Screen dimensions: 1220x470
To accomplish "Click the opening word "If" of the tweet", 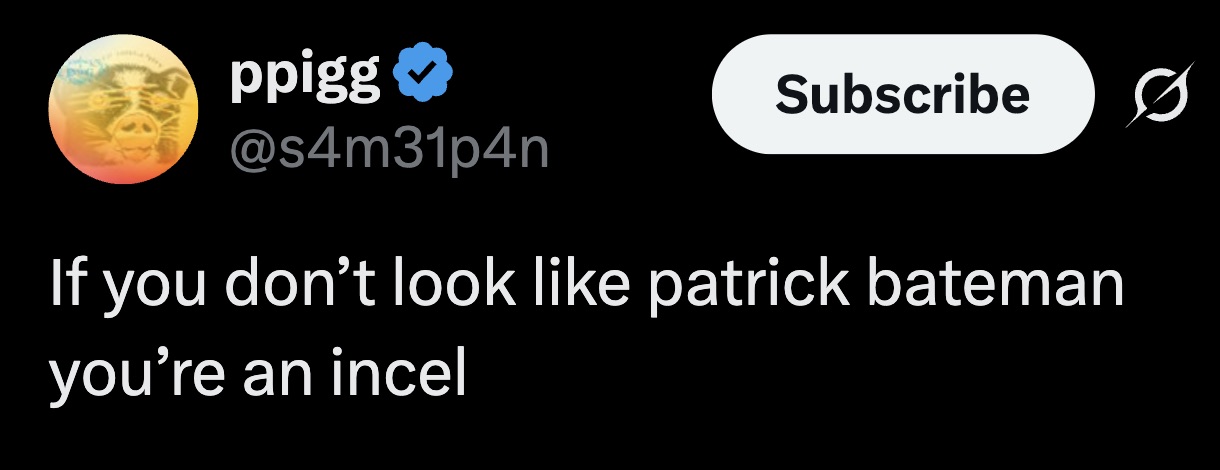I will (x=63, y=284).
